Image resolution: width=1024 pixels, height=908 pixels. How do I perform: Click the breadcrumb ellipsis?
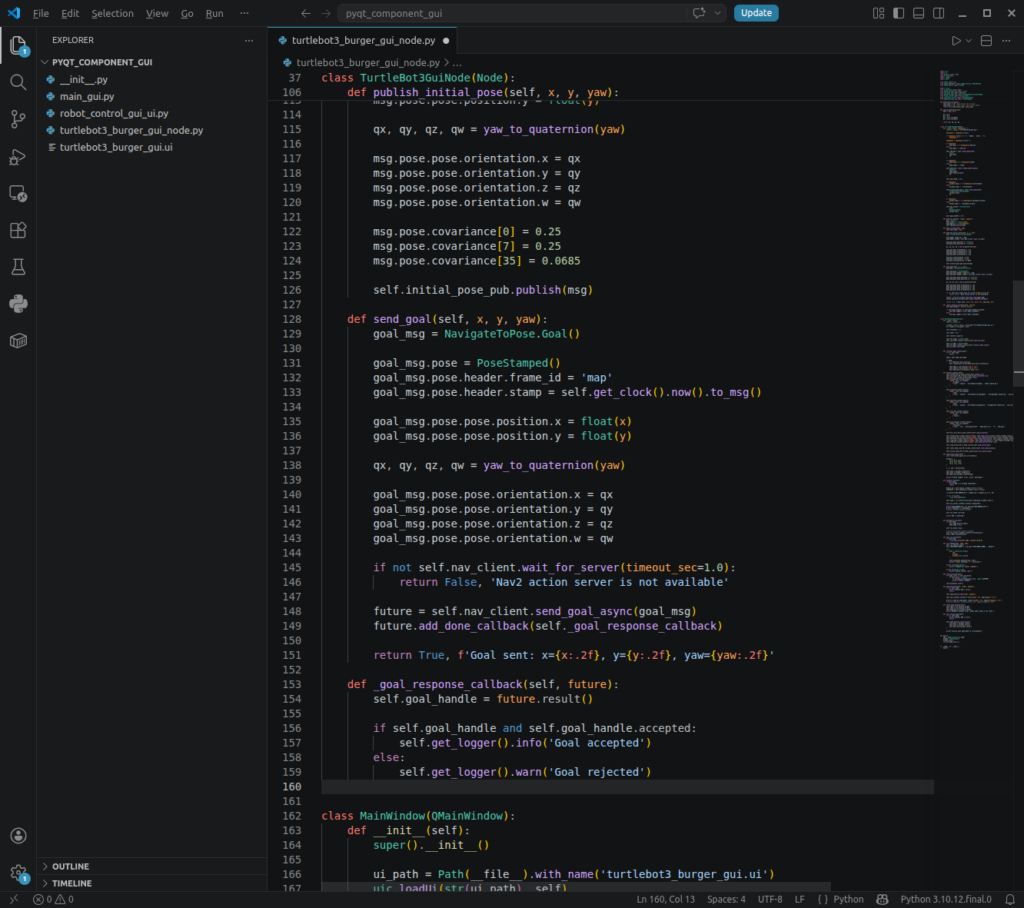tap(457, 63)
